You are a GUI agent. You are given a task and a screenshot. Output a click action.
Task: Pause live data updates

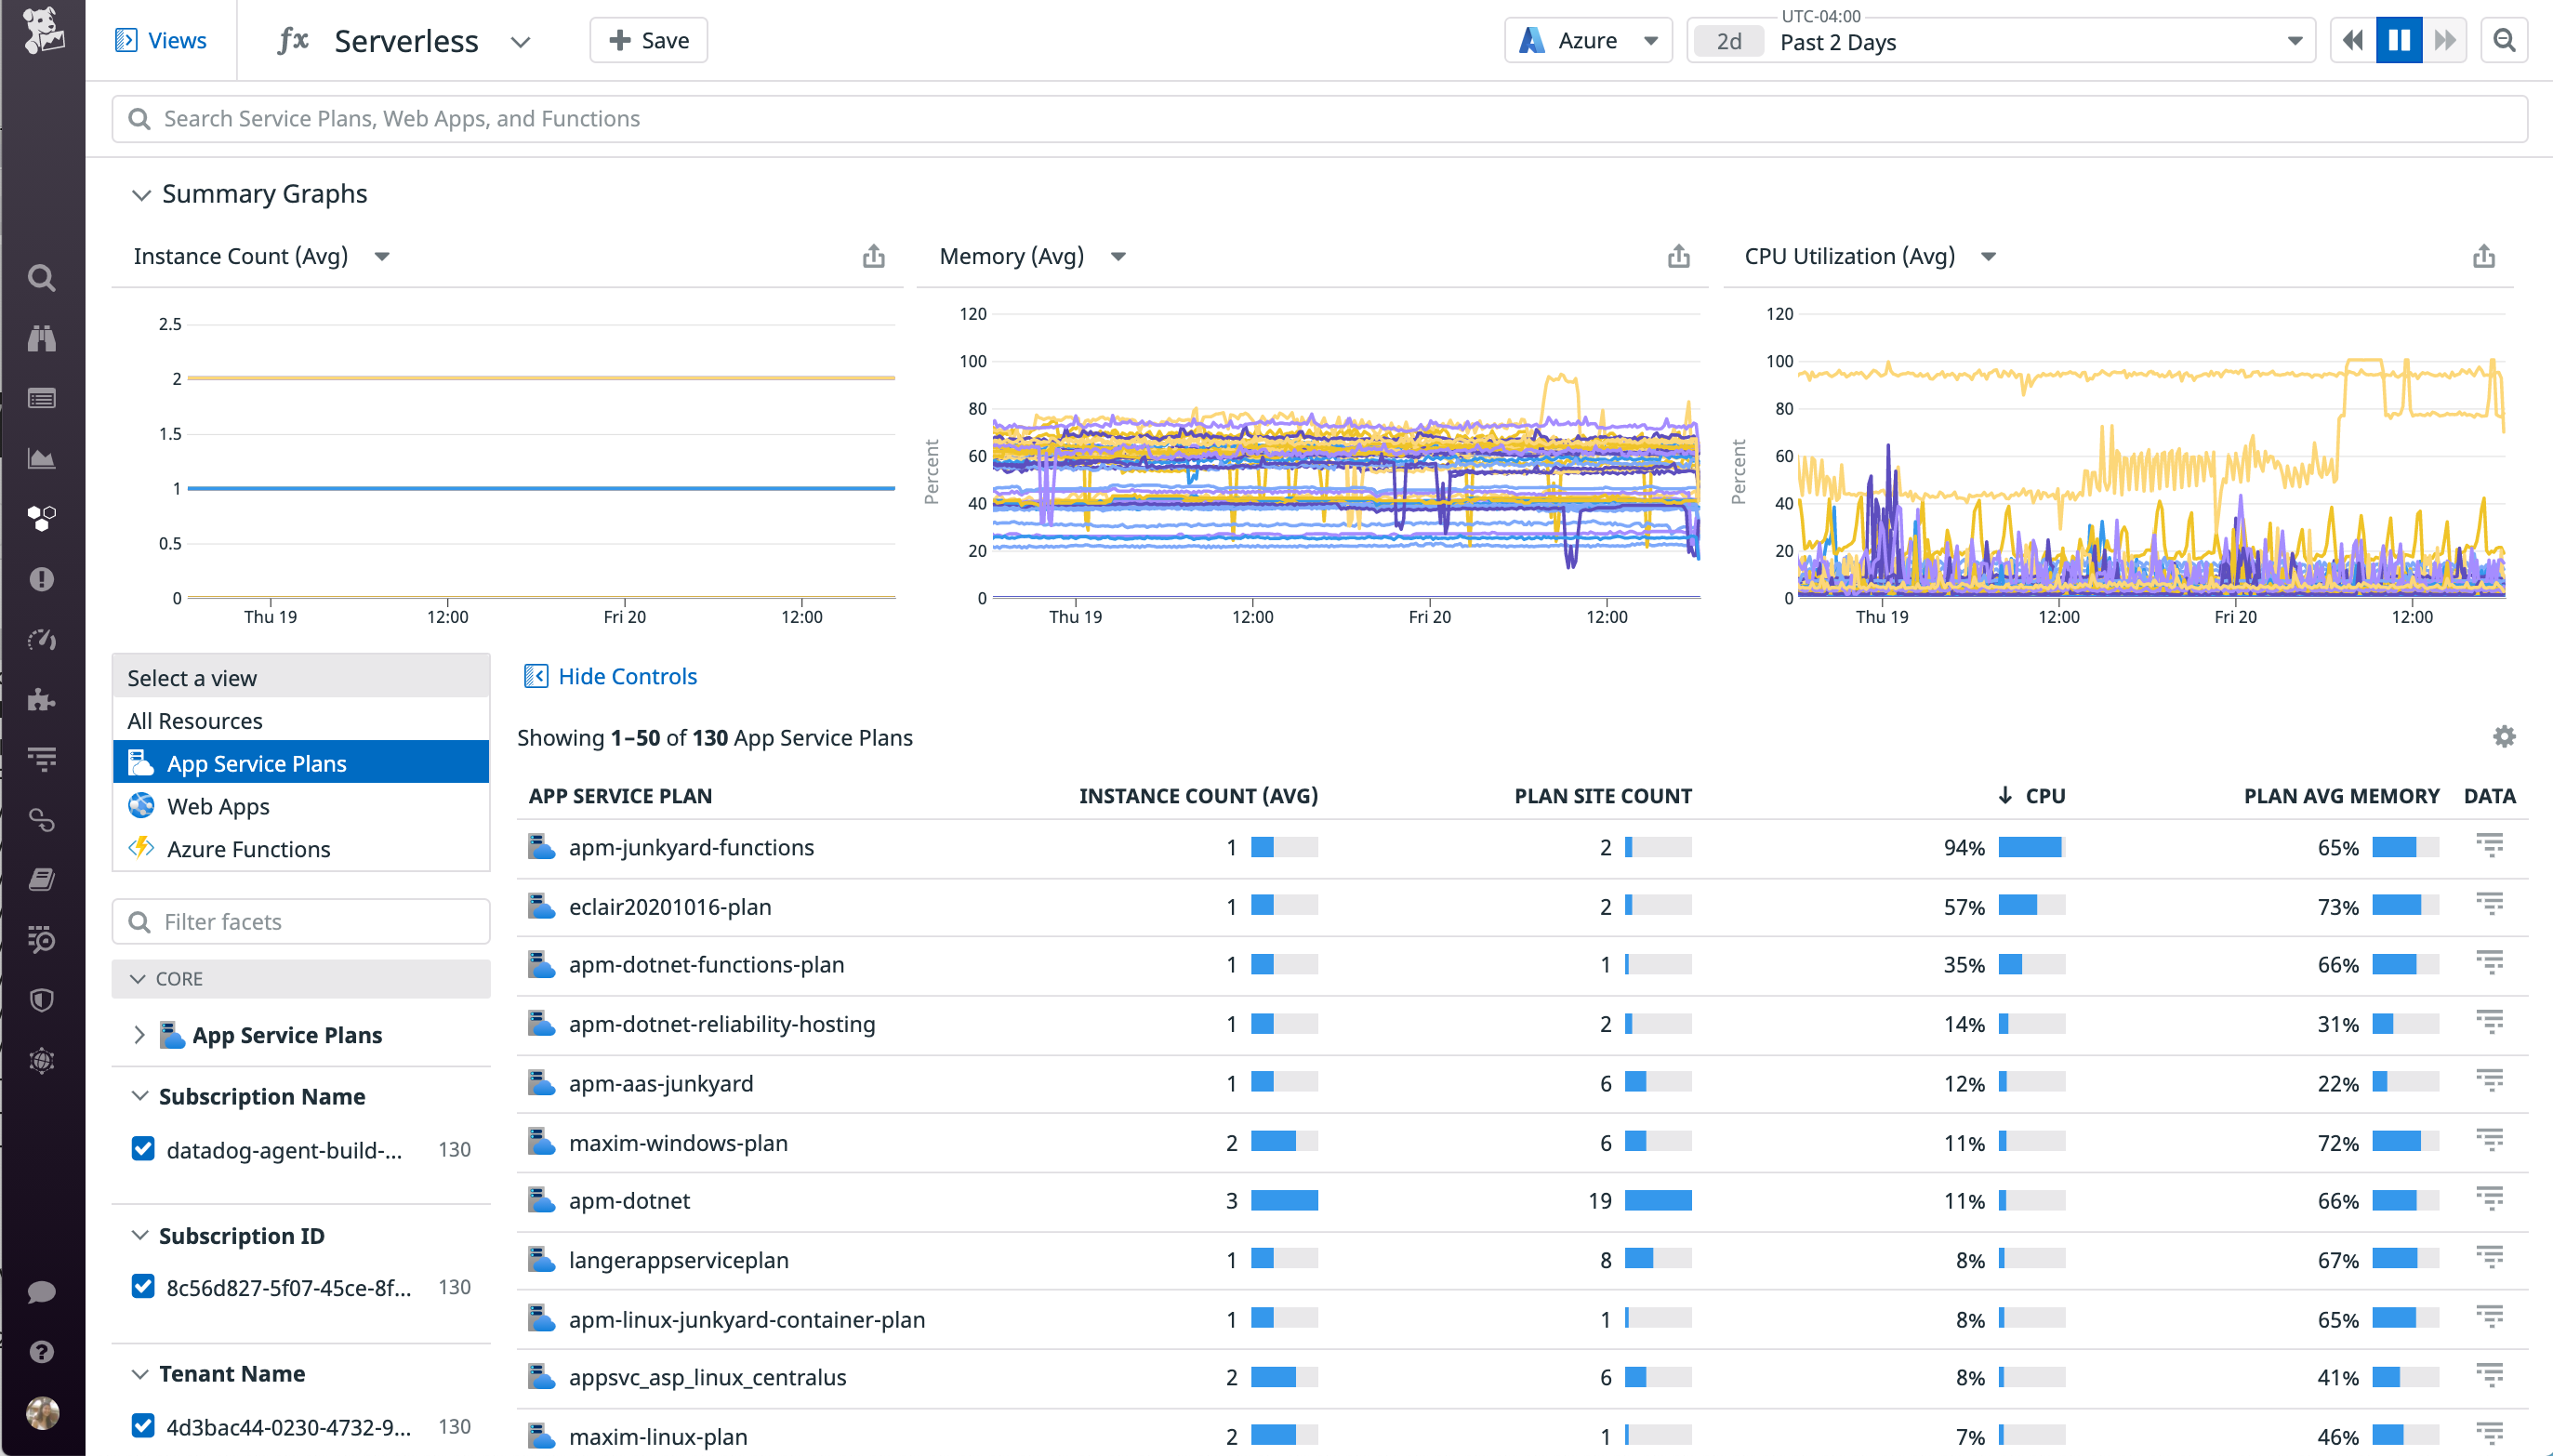click(x=2398, y=39)
